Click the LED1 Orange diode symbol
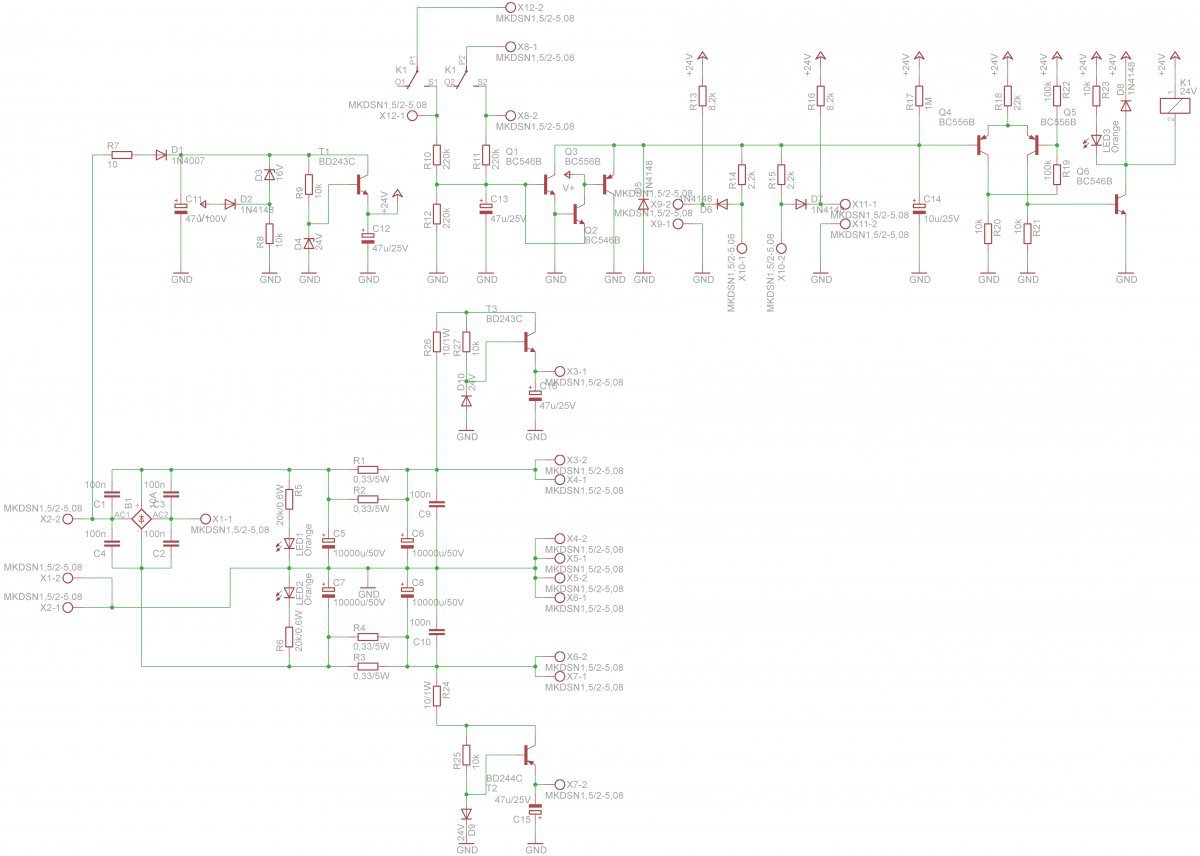 [289, 543]
